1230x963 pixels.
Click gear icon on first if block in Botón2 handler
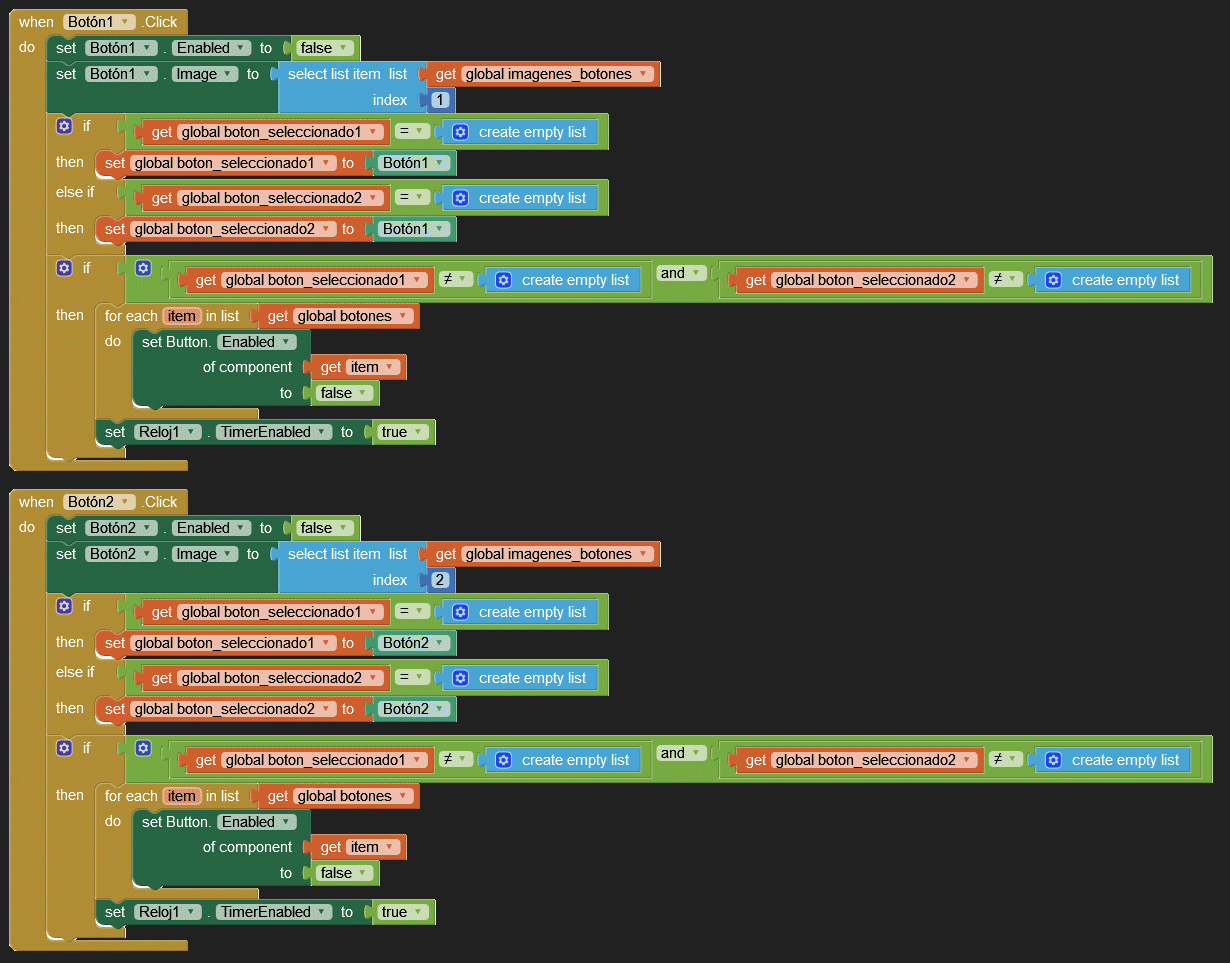[65, 606]
